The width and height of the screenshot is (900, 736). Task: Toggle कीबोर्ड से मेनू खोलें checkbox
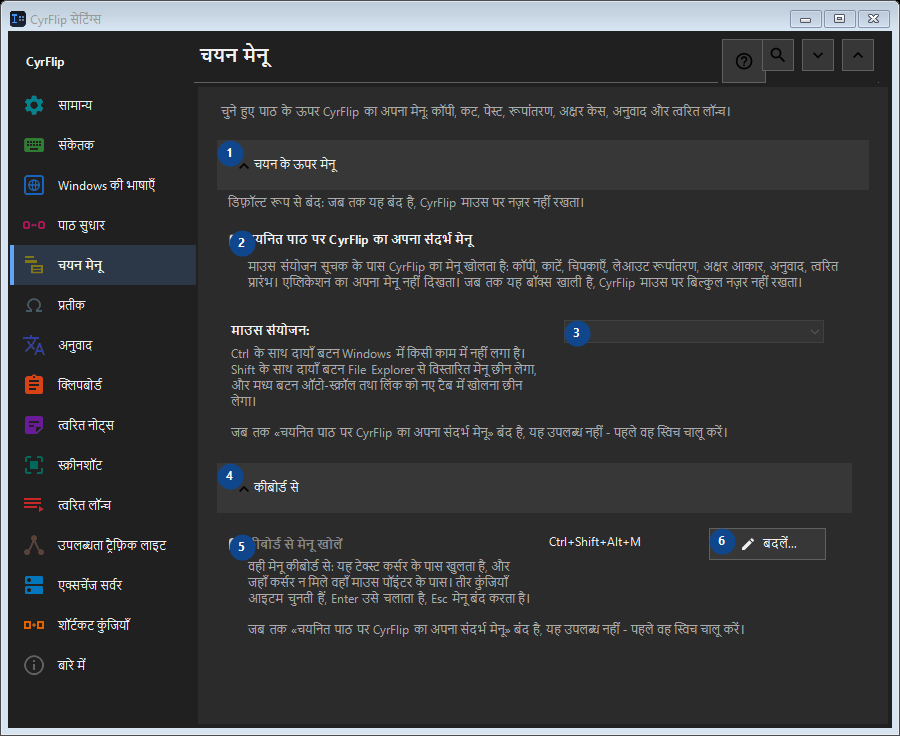pyautogui.click(x=234, y=544)
